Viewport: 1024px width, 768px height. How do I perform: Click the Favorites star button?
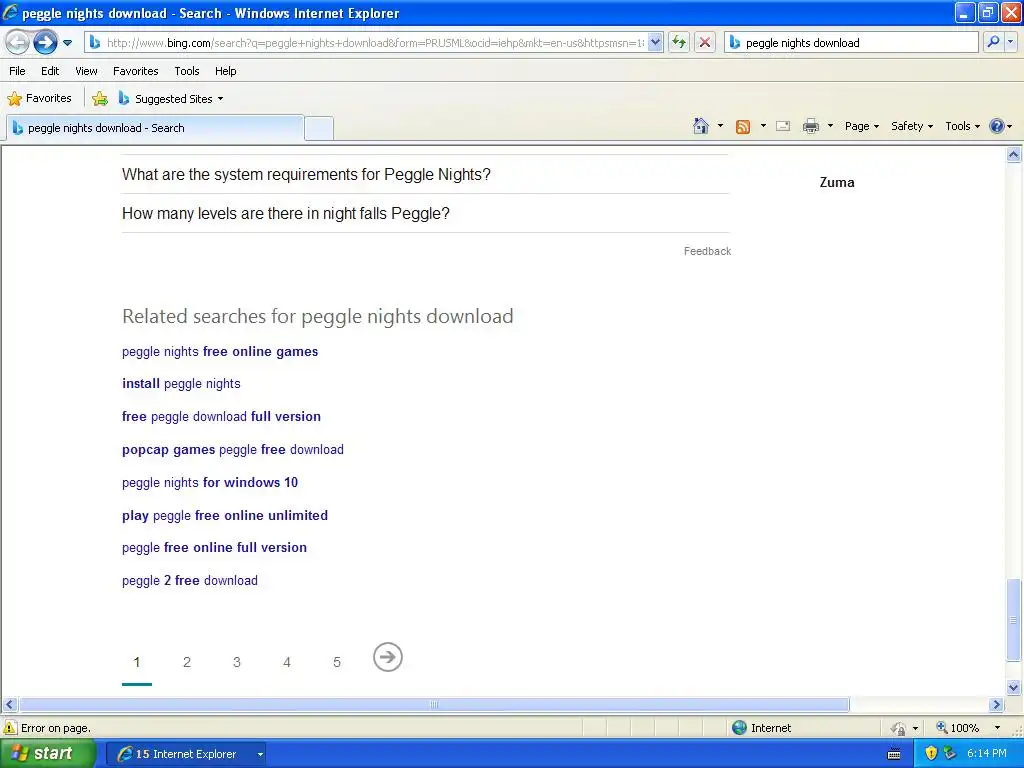click(x=39, y=99)
